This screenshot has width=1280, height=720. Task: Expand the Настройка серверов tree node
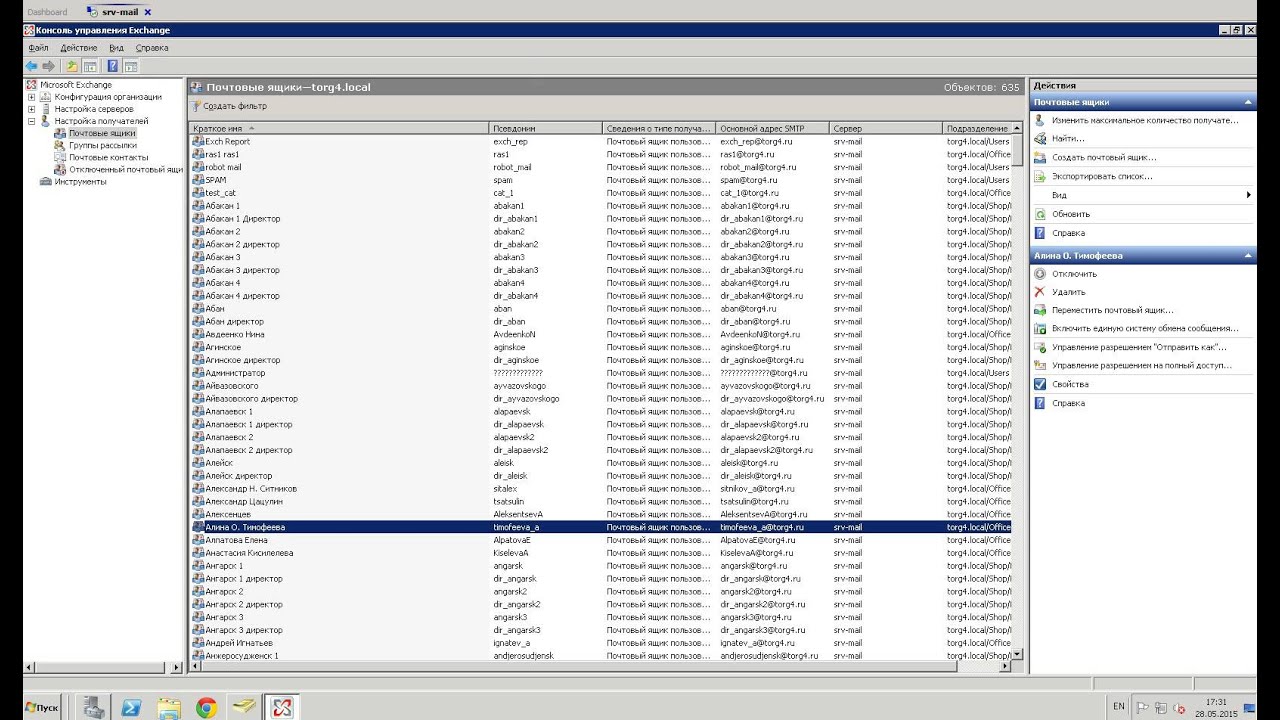tap(31, 109)
